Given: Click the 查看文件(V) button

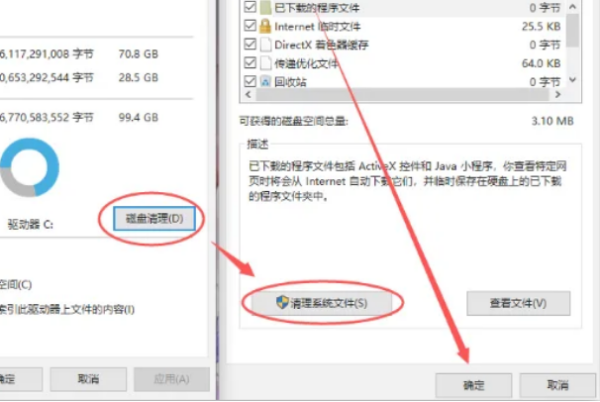Looking at the screenshot, I should point(518,303).
